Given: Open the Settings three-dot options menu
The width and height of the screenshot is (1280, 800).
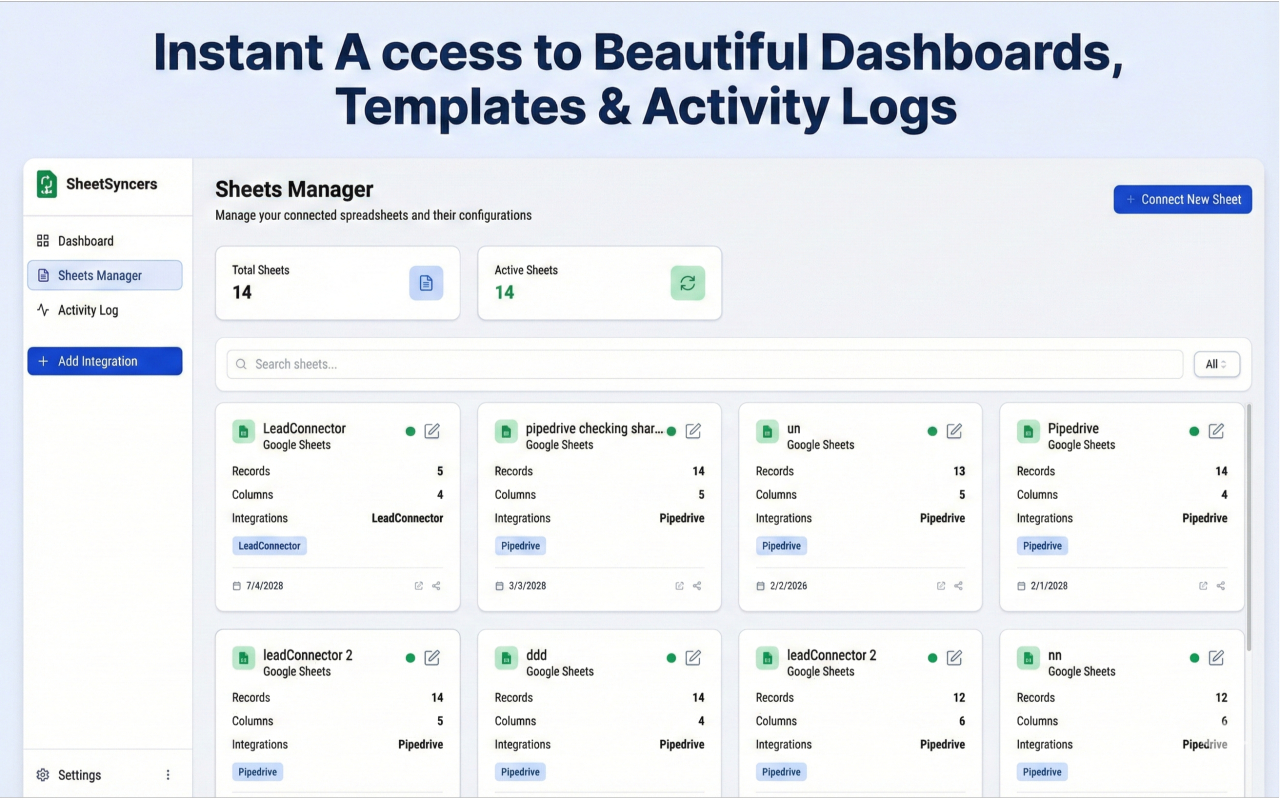Looking at the screenshot, I should [168, 775].
